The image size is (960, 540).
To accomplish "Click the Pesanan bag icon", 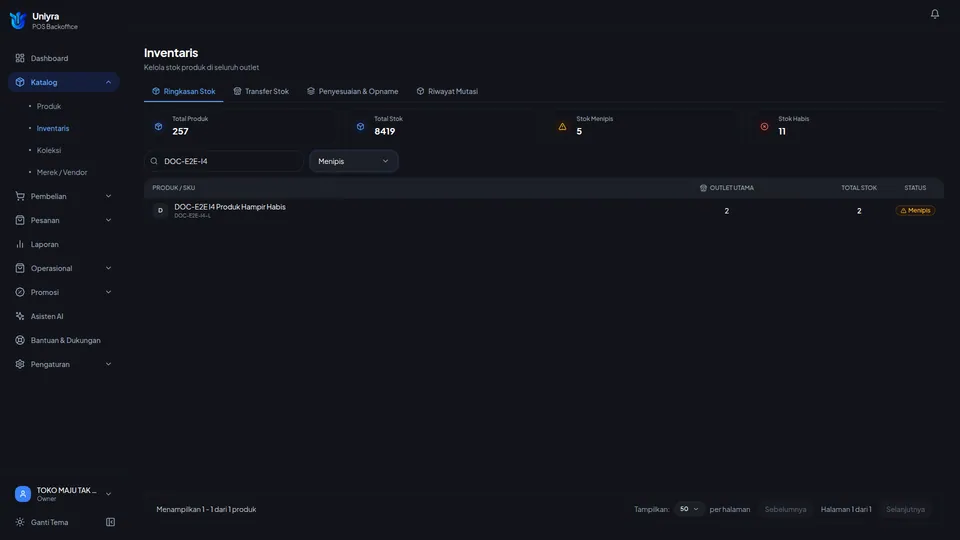I will click(x=20, y=220).
